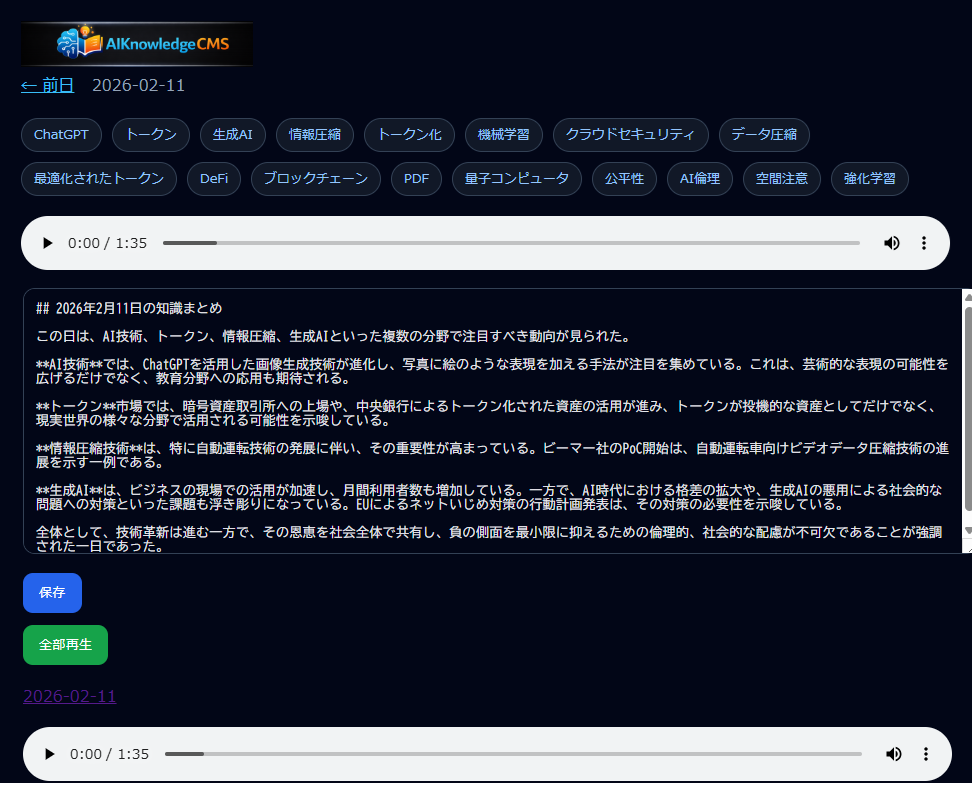The width and height of the screenshot is (972, 785).
Task: Open the 2026-02-11 entry link
Action: [x=70, y=696]
